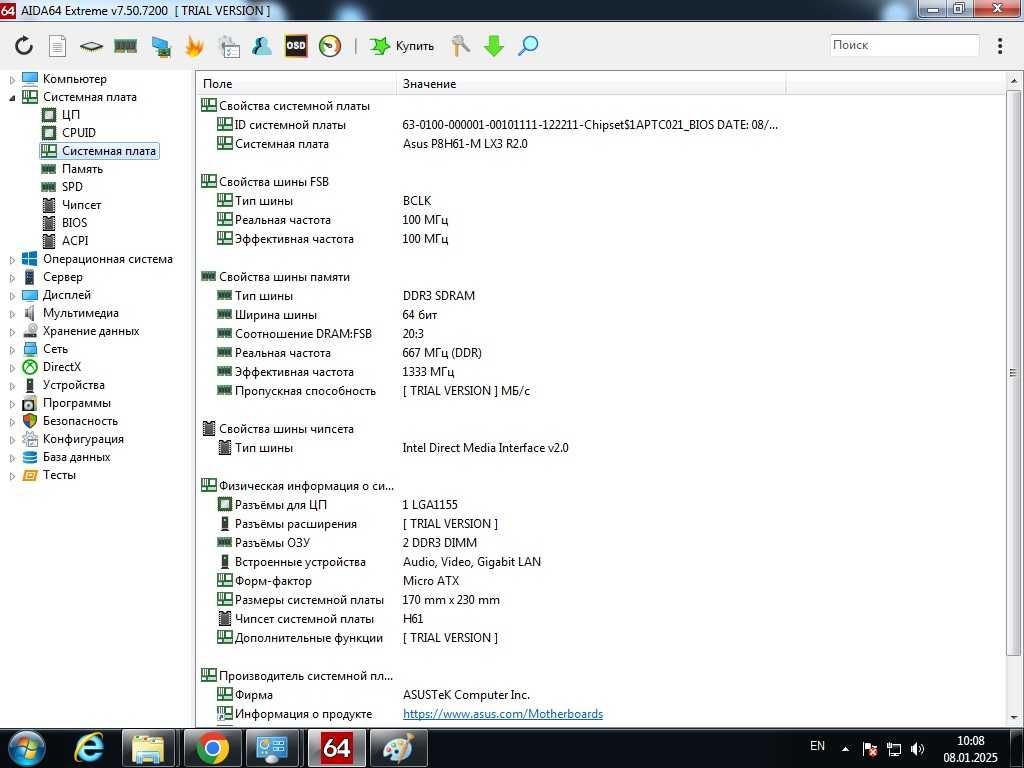The image size is (1024, 768).
Task: Open the Windows Start button
Action: 25,748
